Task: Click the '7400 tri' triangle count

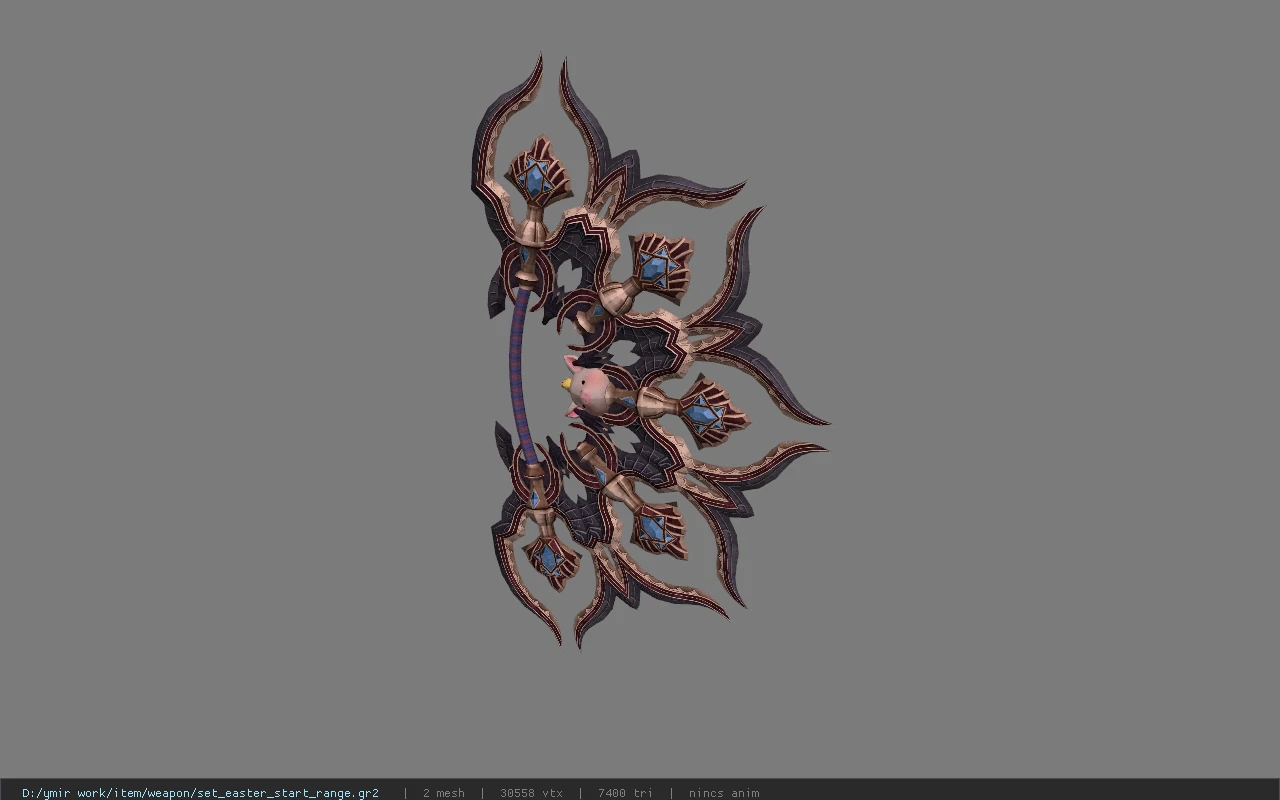Action: 625,793
